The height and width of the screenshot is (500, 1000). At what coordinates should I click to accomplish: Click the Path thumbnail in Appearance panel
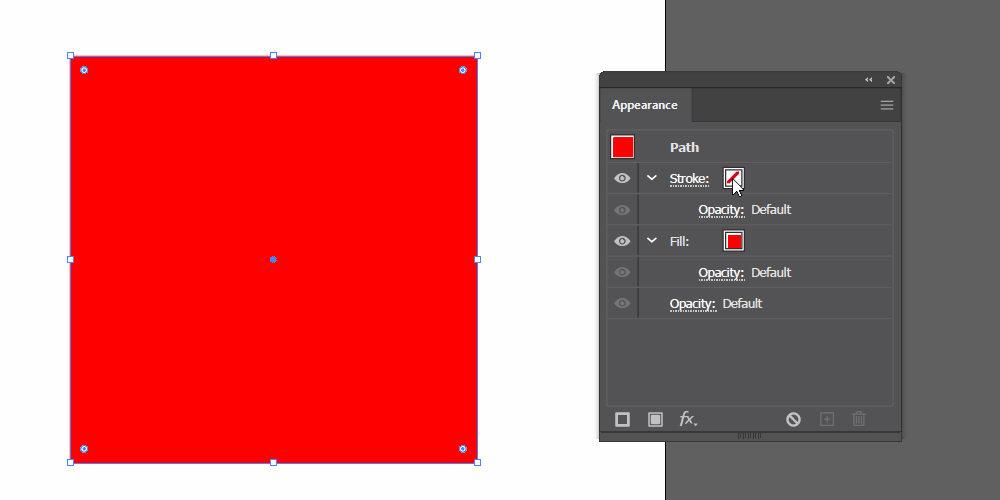[x=623, y=147]
